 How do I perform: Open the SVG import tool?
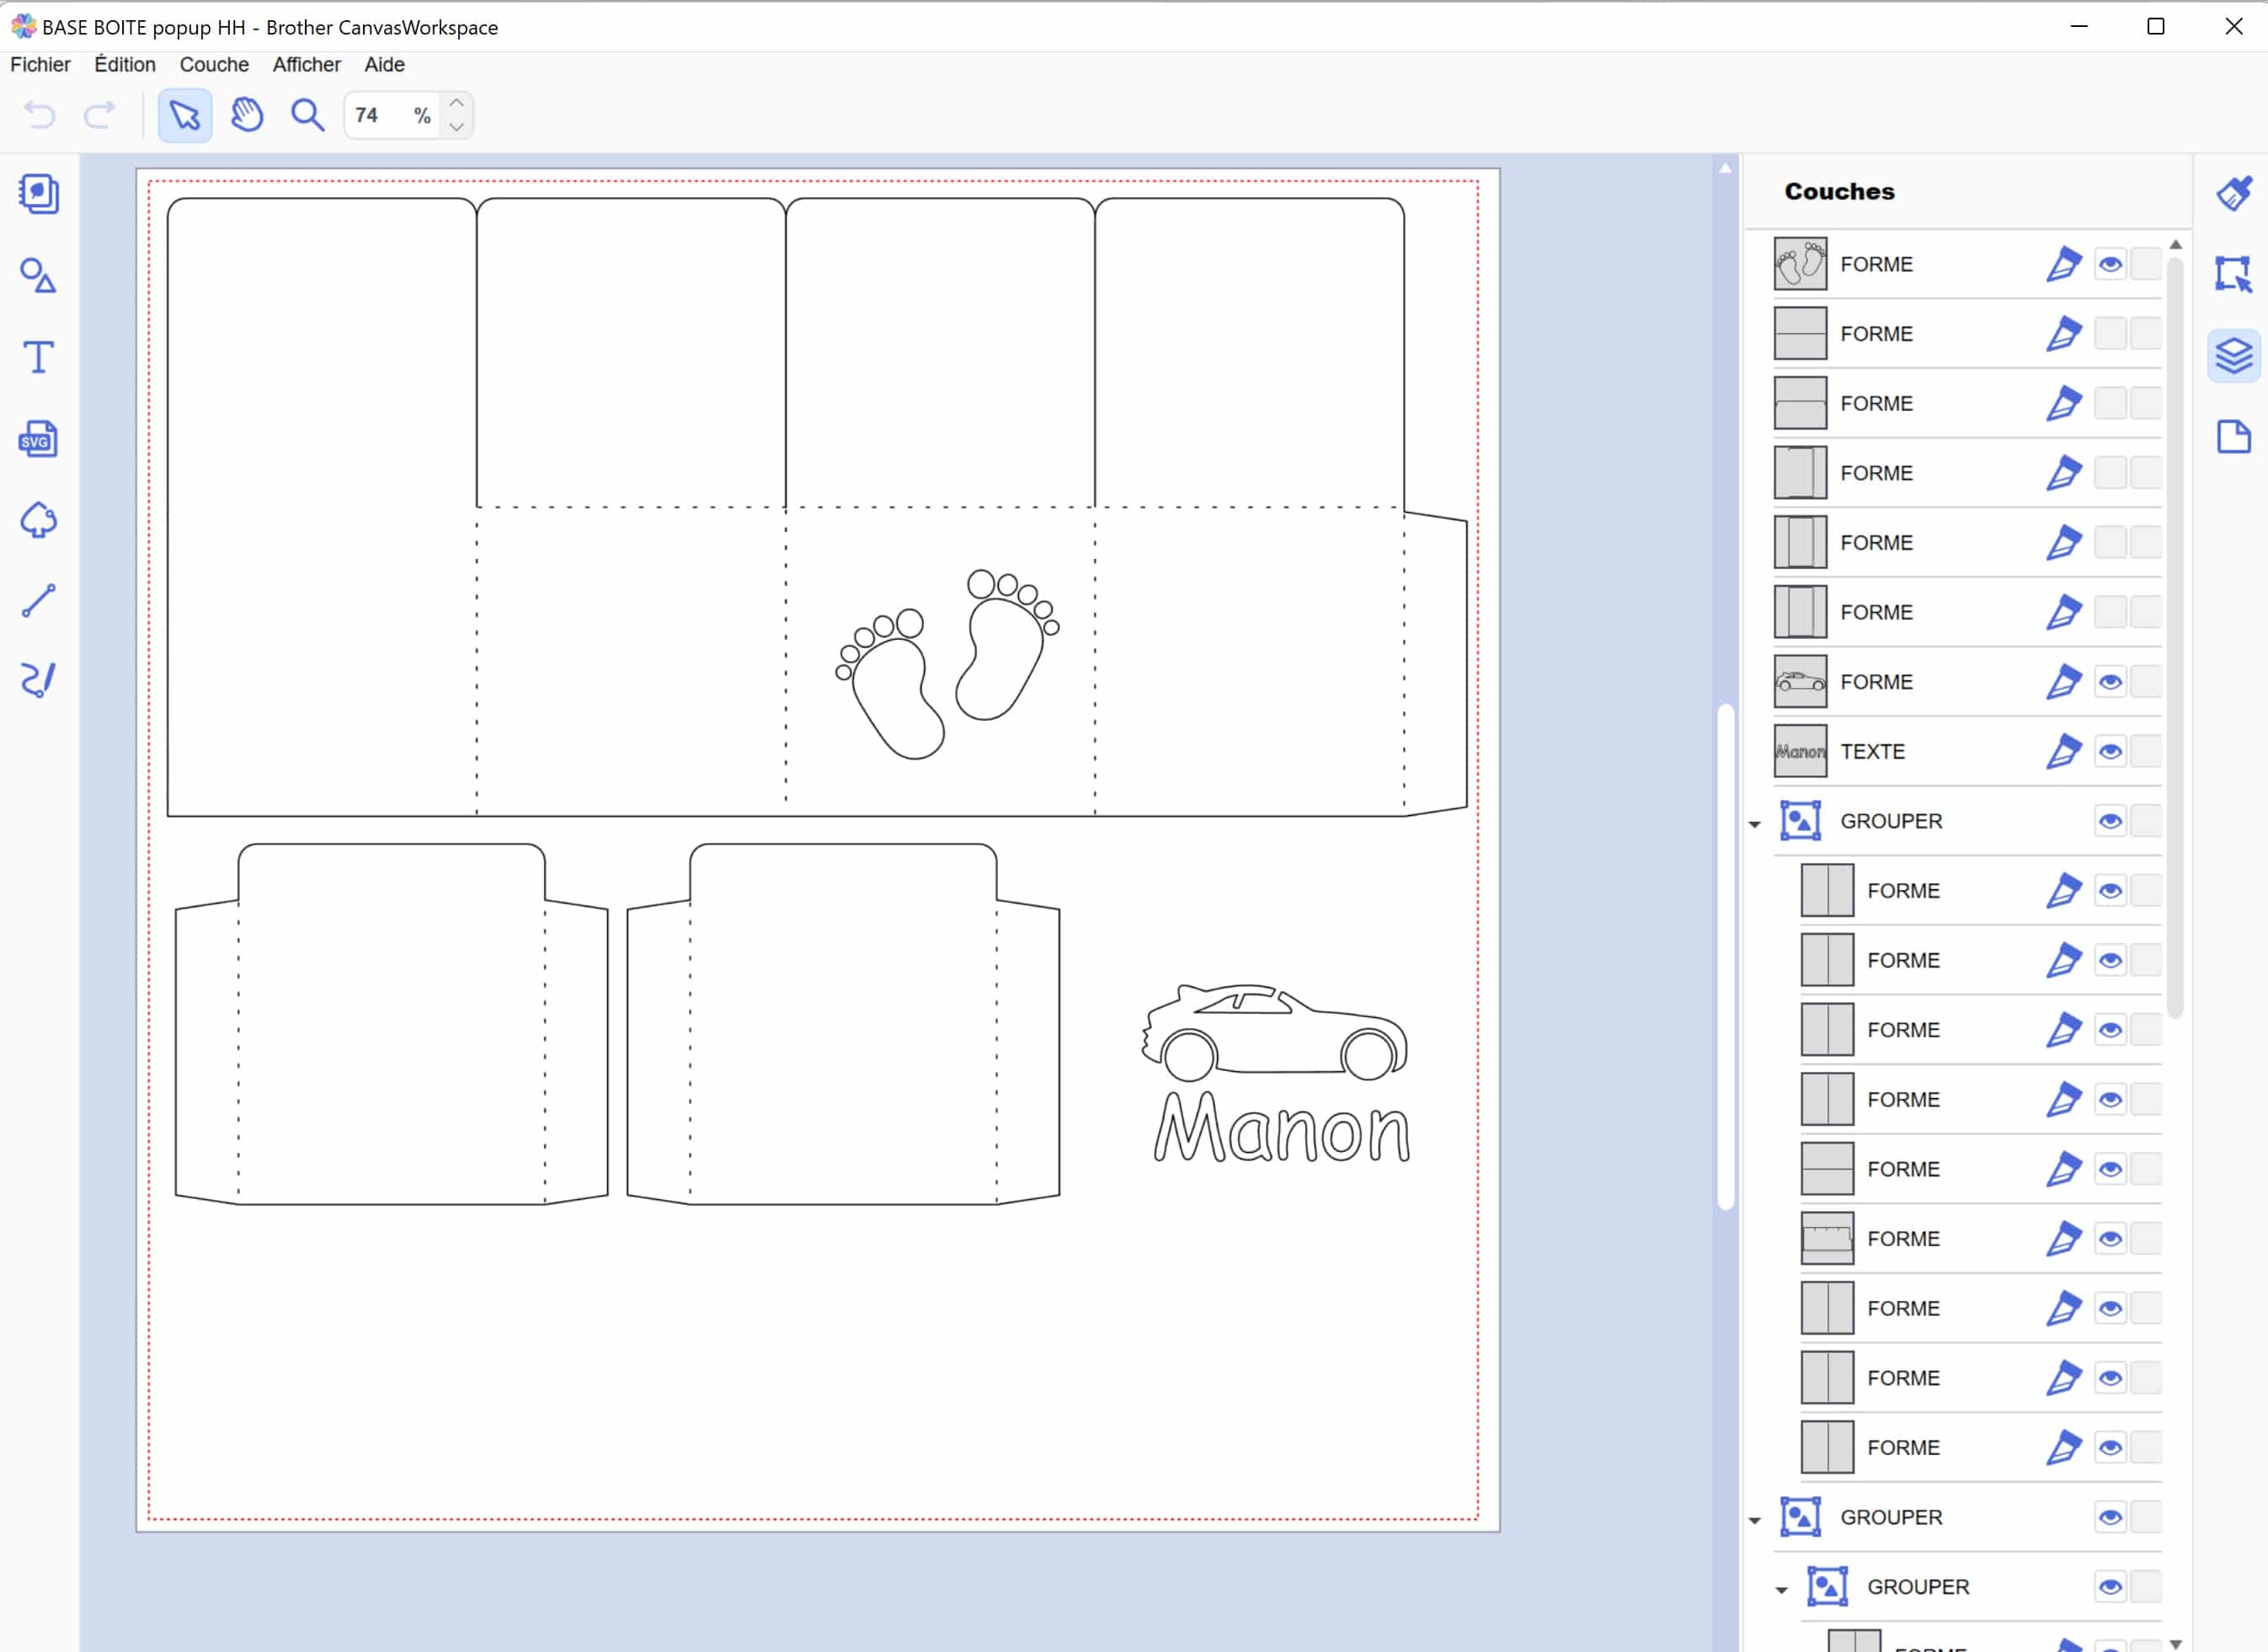tap(38, 439)
